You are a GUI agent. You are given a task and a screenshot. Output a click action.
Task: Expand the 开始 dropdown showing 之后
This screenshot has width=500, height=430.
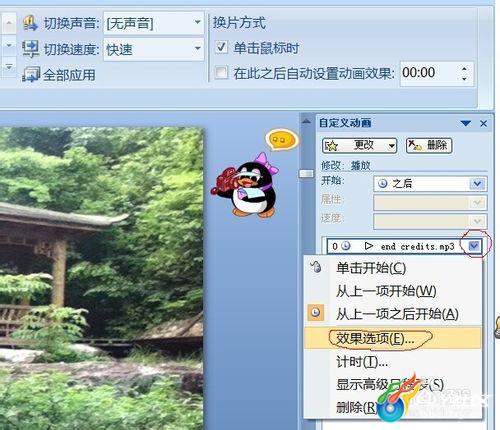[x=477, y=183]
